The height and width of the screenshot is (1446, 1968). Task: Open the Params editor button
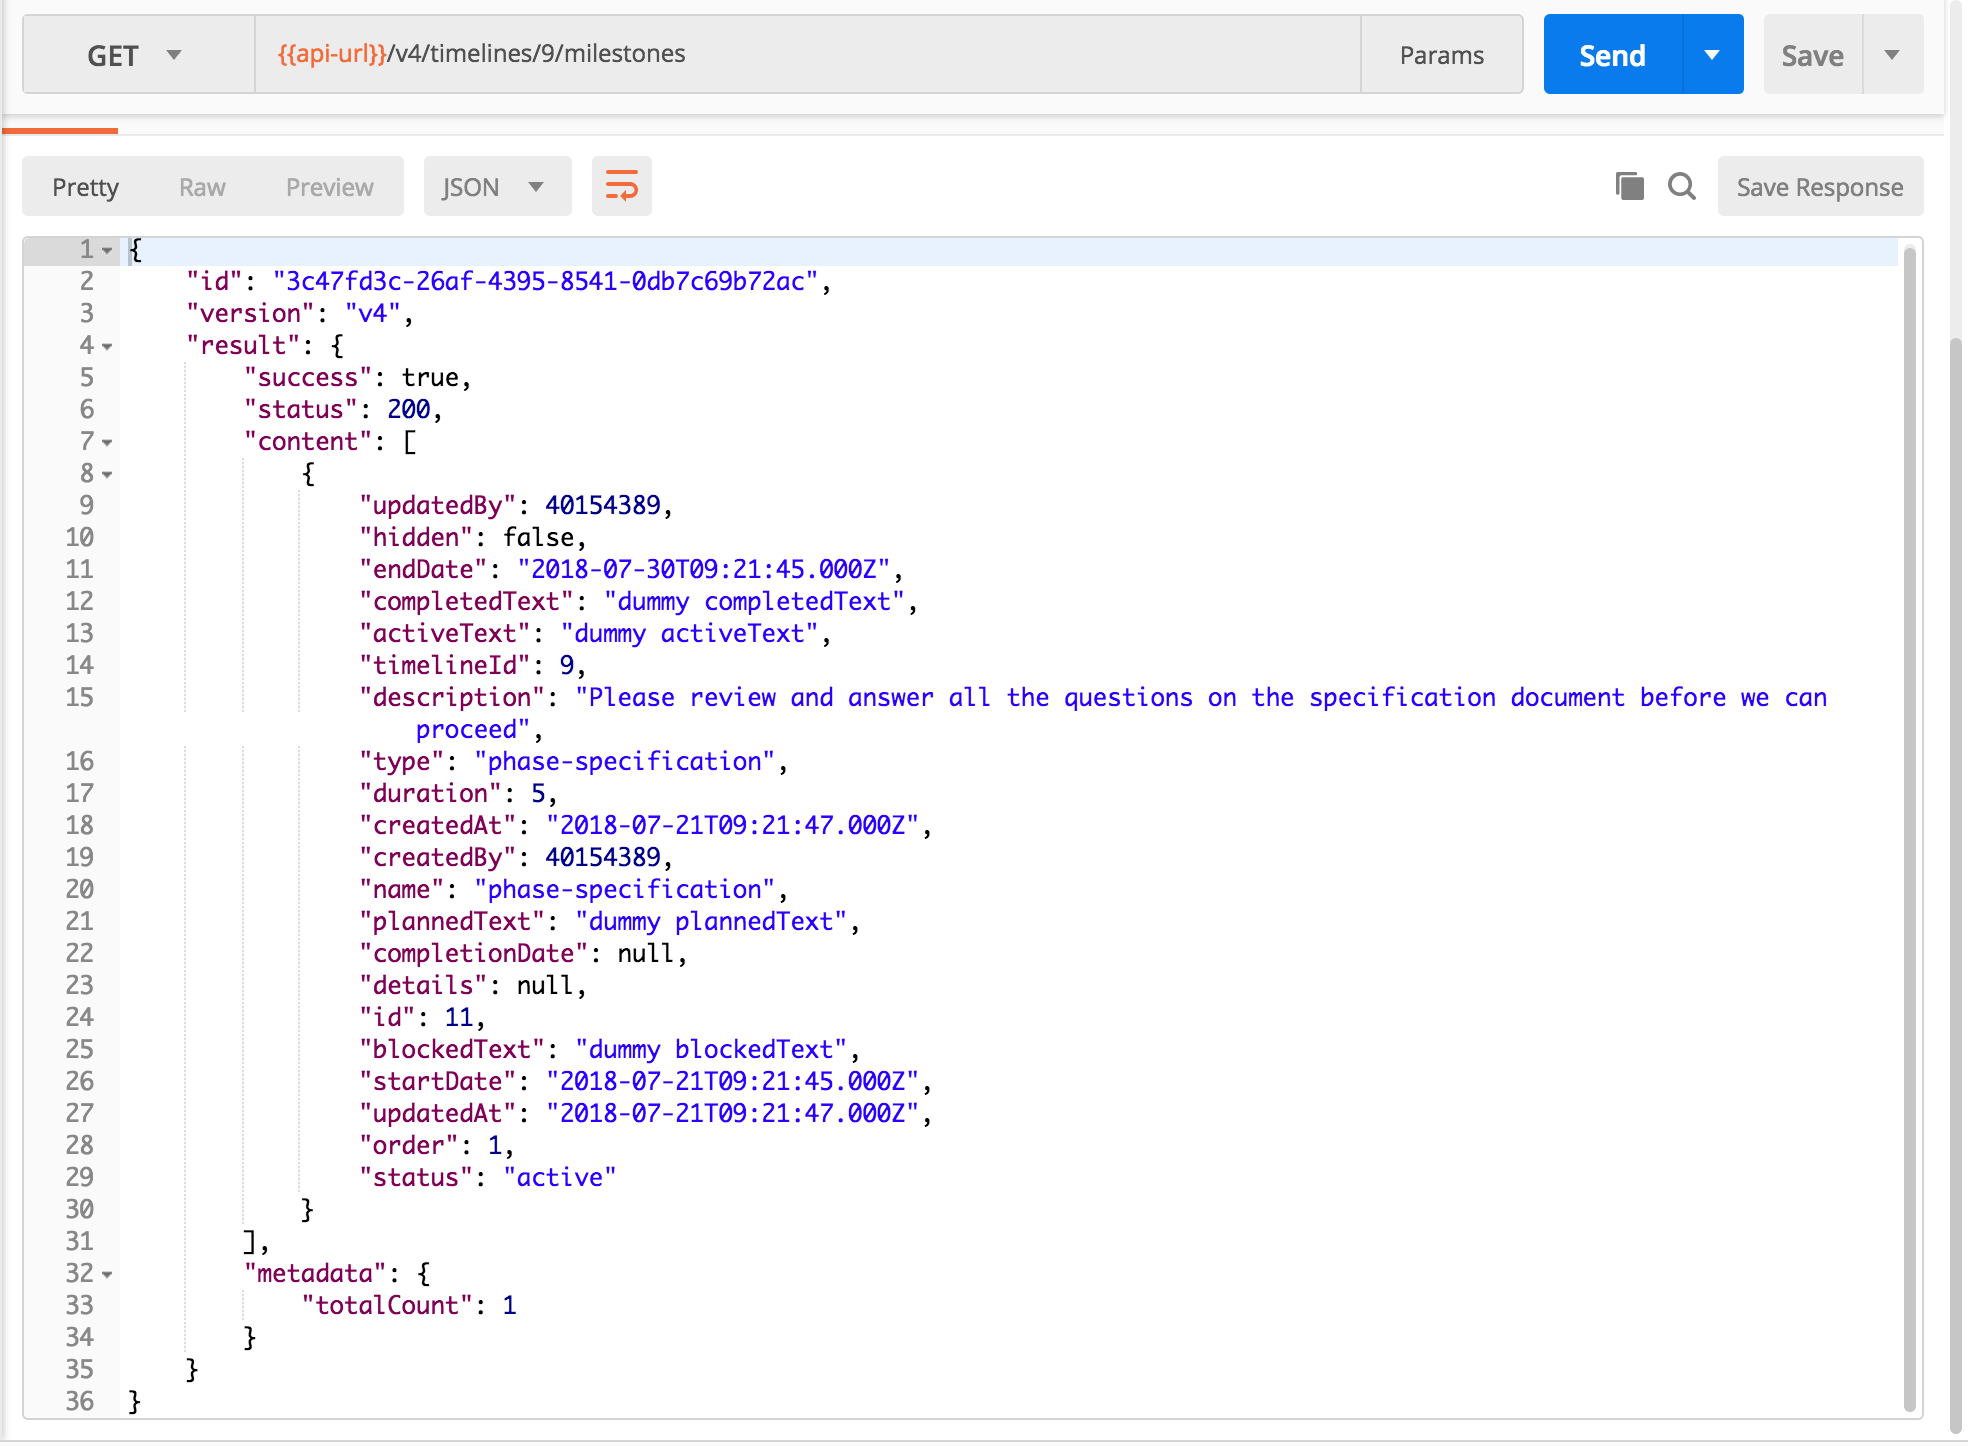(1441, 55)
